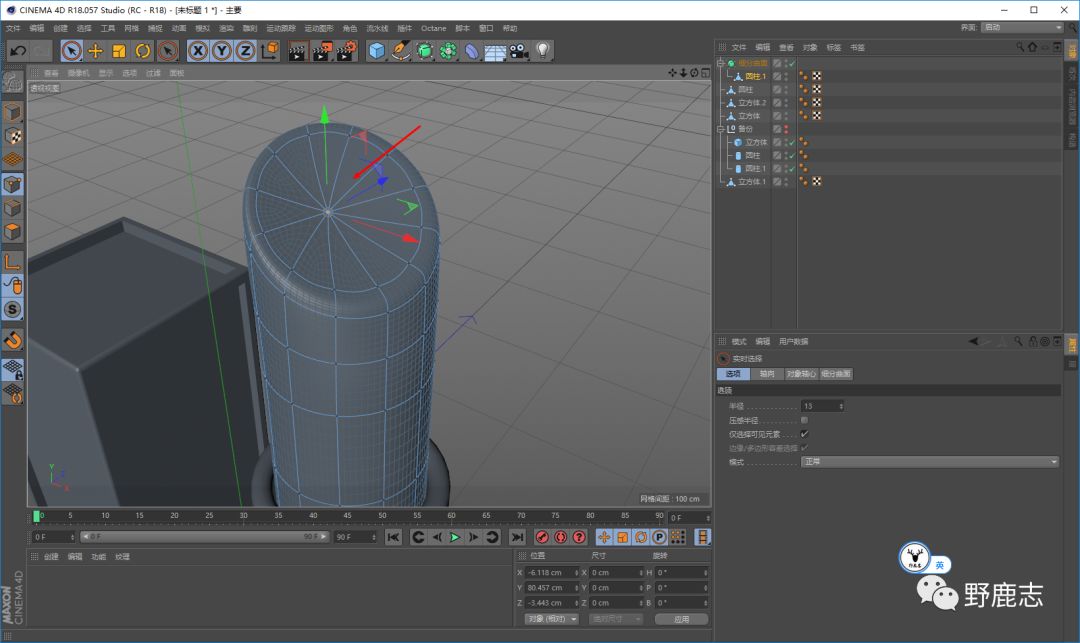Open the 模拟 menu in menu bar
This screenshot has width=1080, height=643.
(203, 28)
